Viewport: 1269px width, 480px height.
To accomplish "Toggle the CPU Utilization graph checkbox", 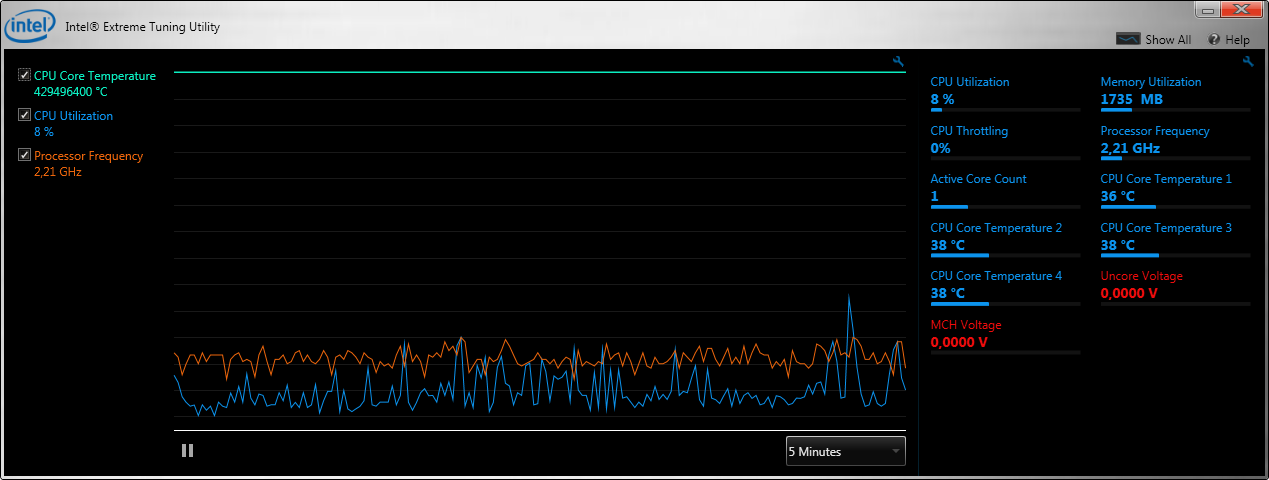I will point(24,115).
